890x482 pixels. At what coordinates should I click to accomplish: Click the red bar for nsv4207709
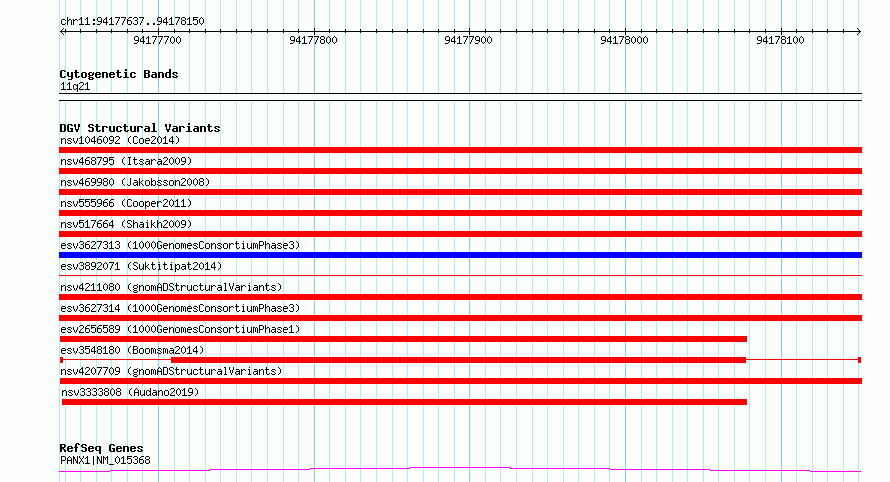(x=460, y=381)
